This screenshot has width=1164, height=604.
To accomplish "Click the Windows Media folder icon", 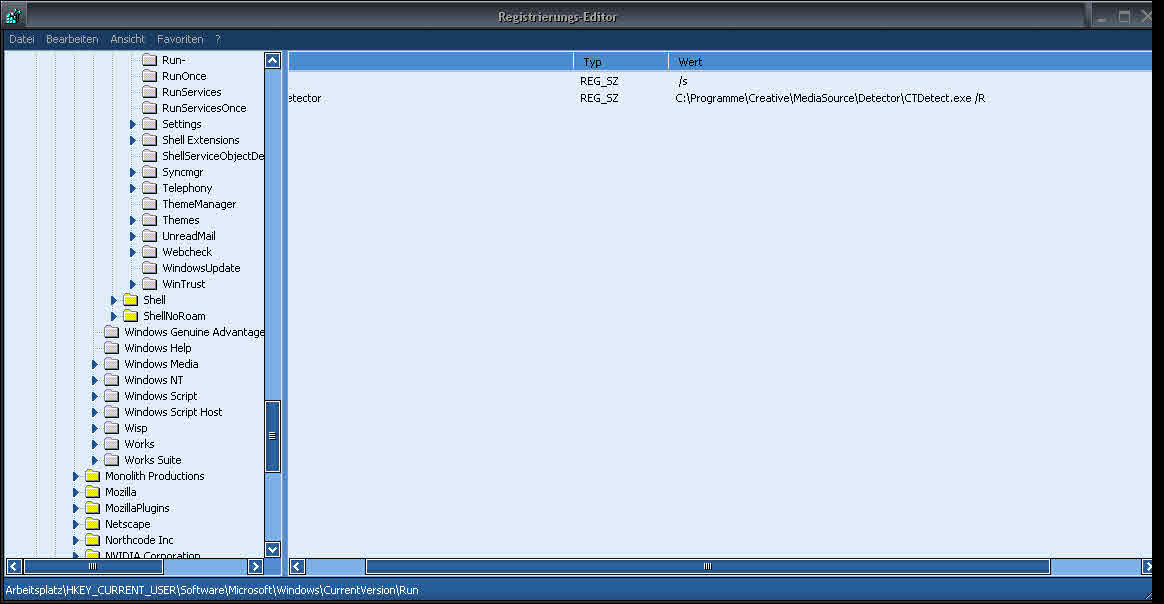I will pos(111,364).
